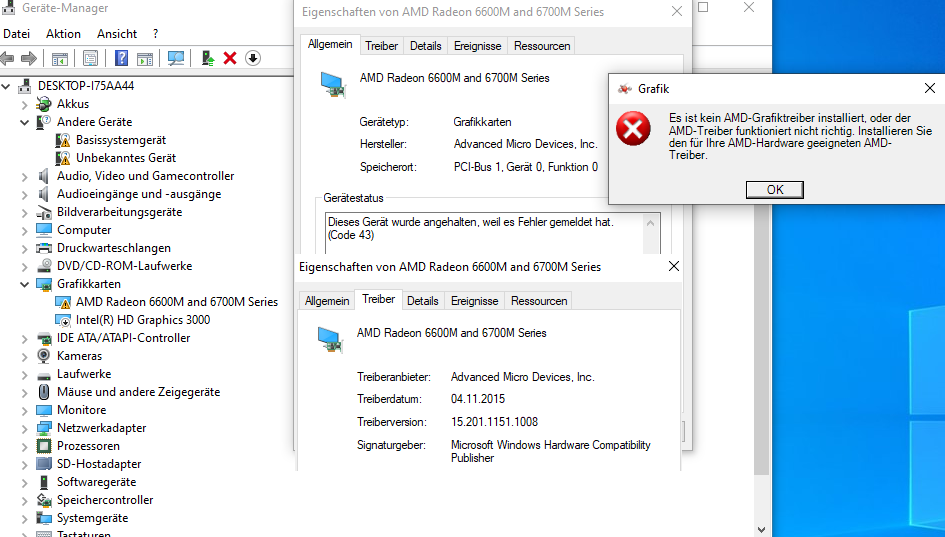This screenshot has width=945, height=537.
Task: Select the Netzwerkadapter icon
Action: point(44,428)
